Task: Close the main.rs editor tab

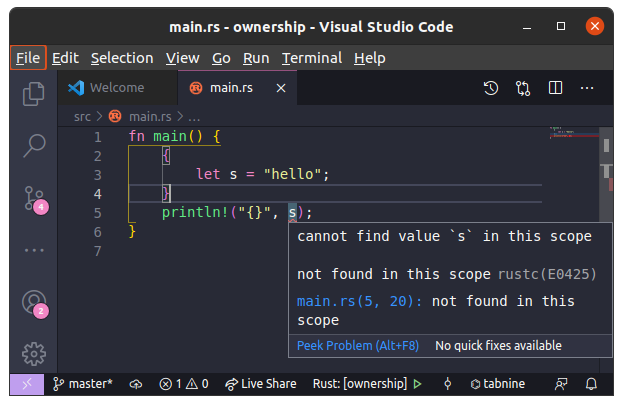Action: click(x=281, y=88)
